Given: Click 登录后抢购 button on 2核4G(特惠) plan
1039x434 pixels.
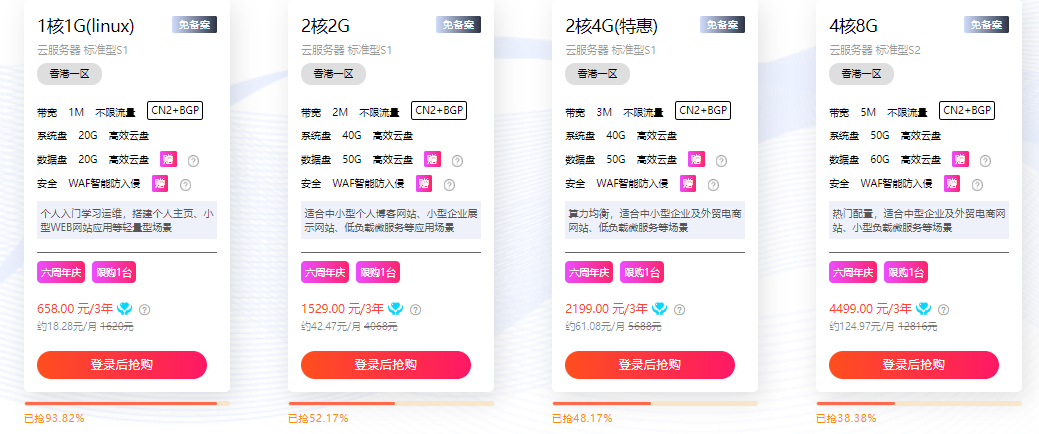Looking at the screenshot, I should click(x=650, y=365).
